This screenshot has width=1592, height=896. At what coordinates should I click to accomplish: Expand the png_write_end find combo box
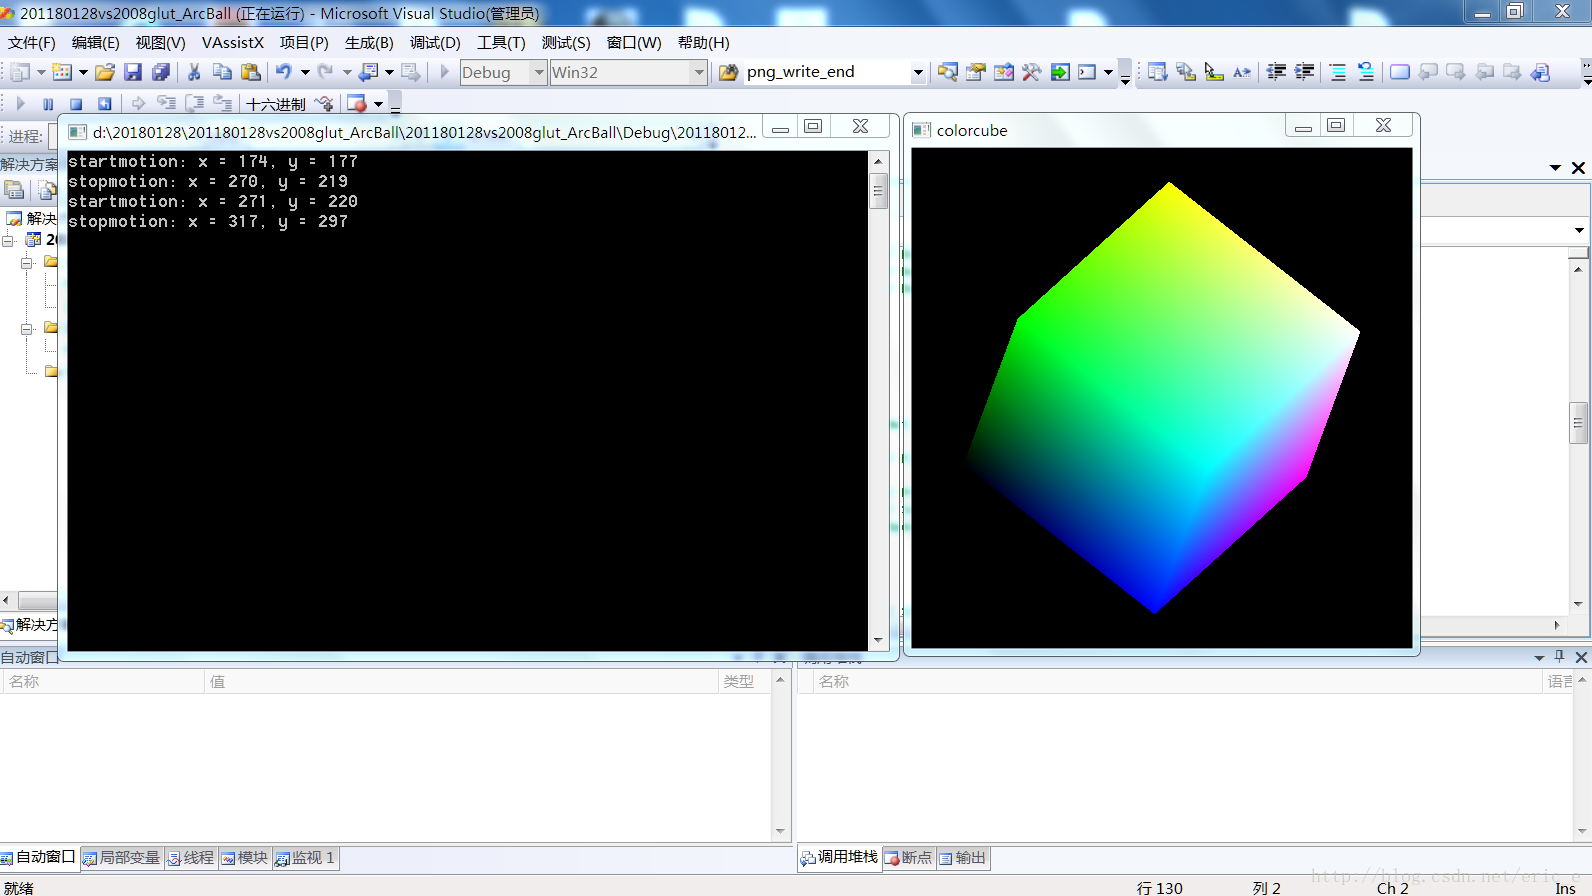918,72
